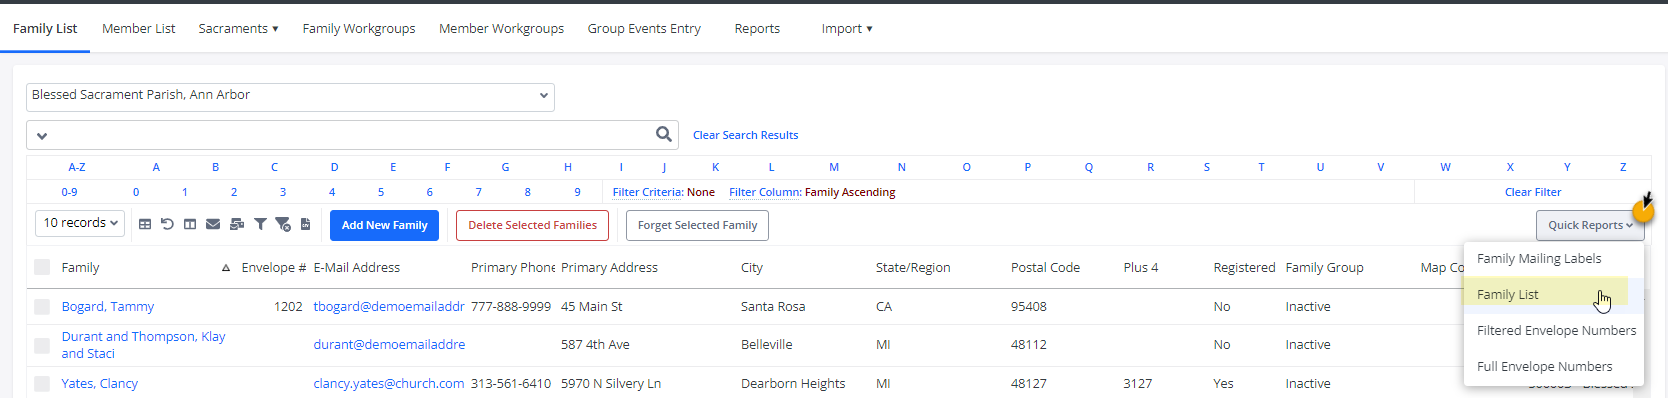Choose Family Mailing Labels from the menu
Screen dimensions: 1668x398
pyautogui.click(x=1539, y=258)
